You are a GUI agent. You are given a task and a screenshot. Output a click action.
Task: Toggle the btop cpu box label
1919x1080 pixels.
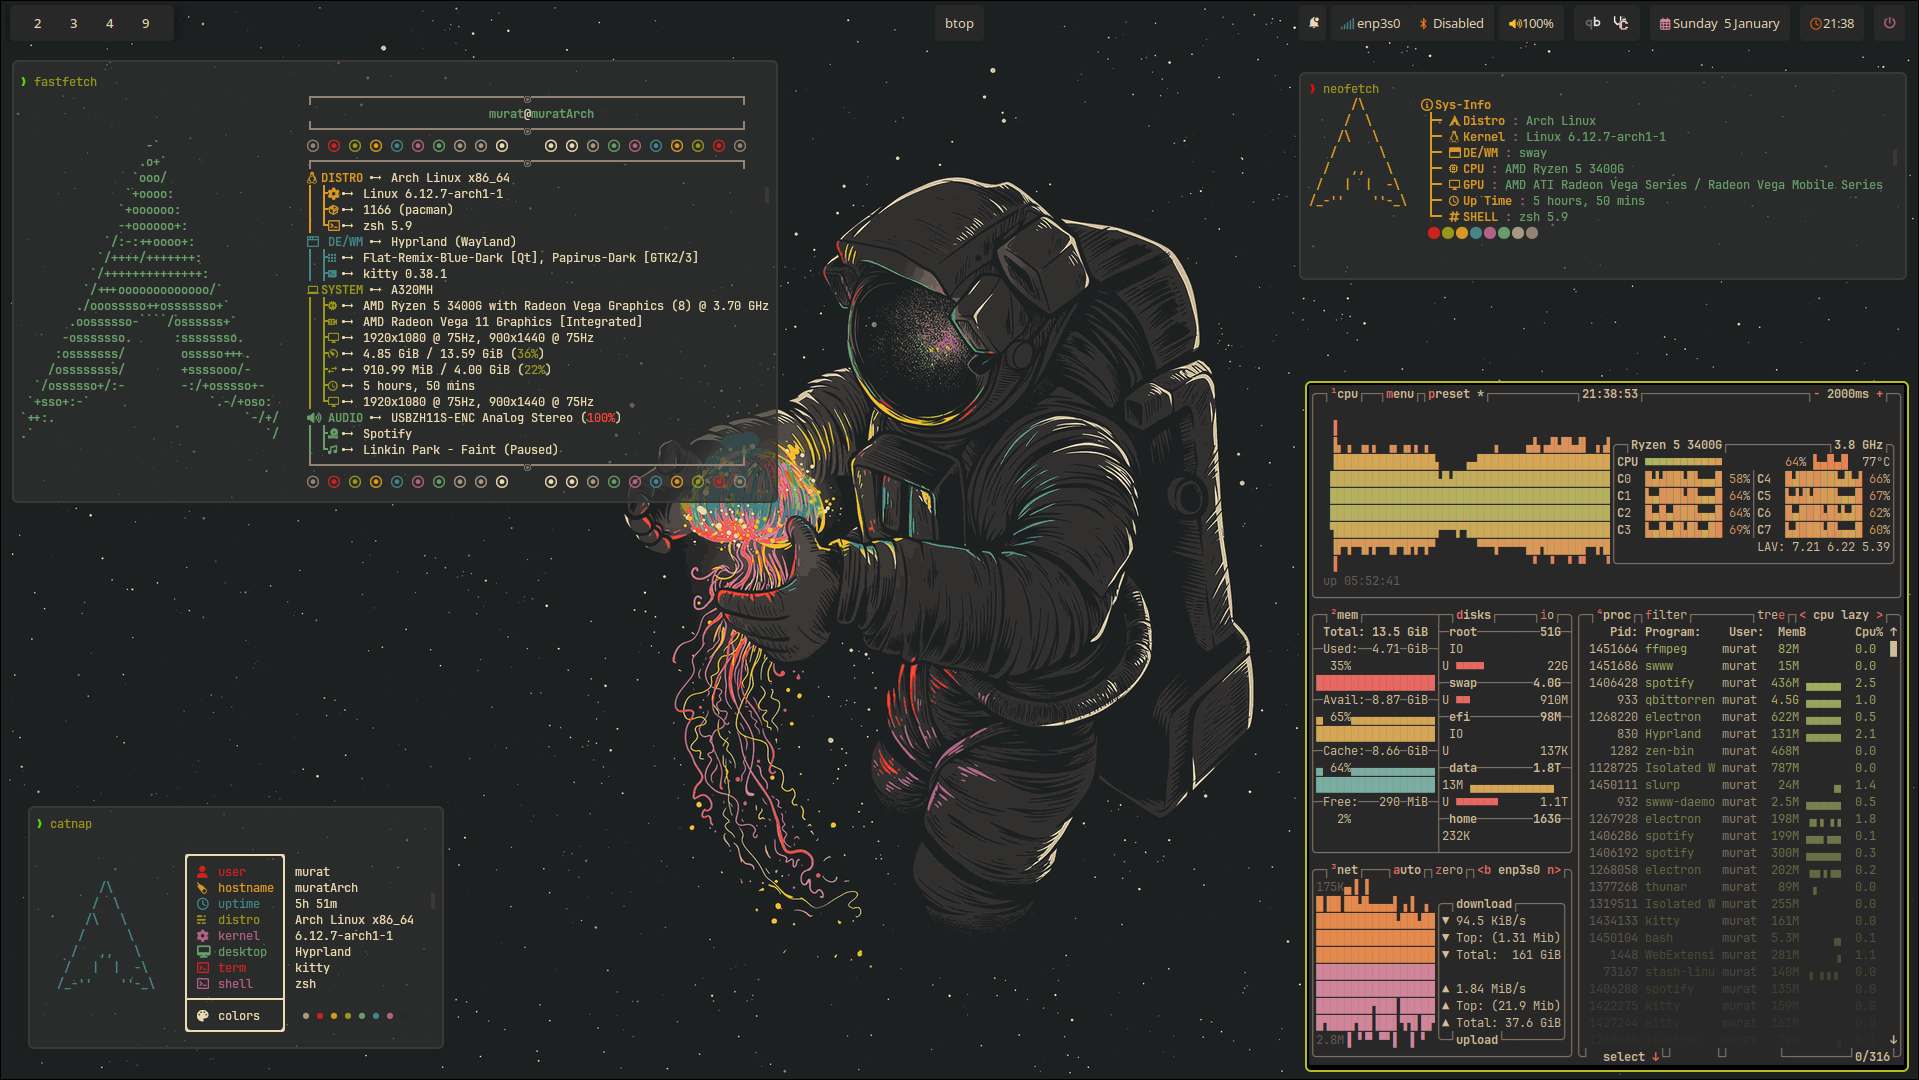(x=1345, y=394)
